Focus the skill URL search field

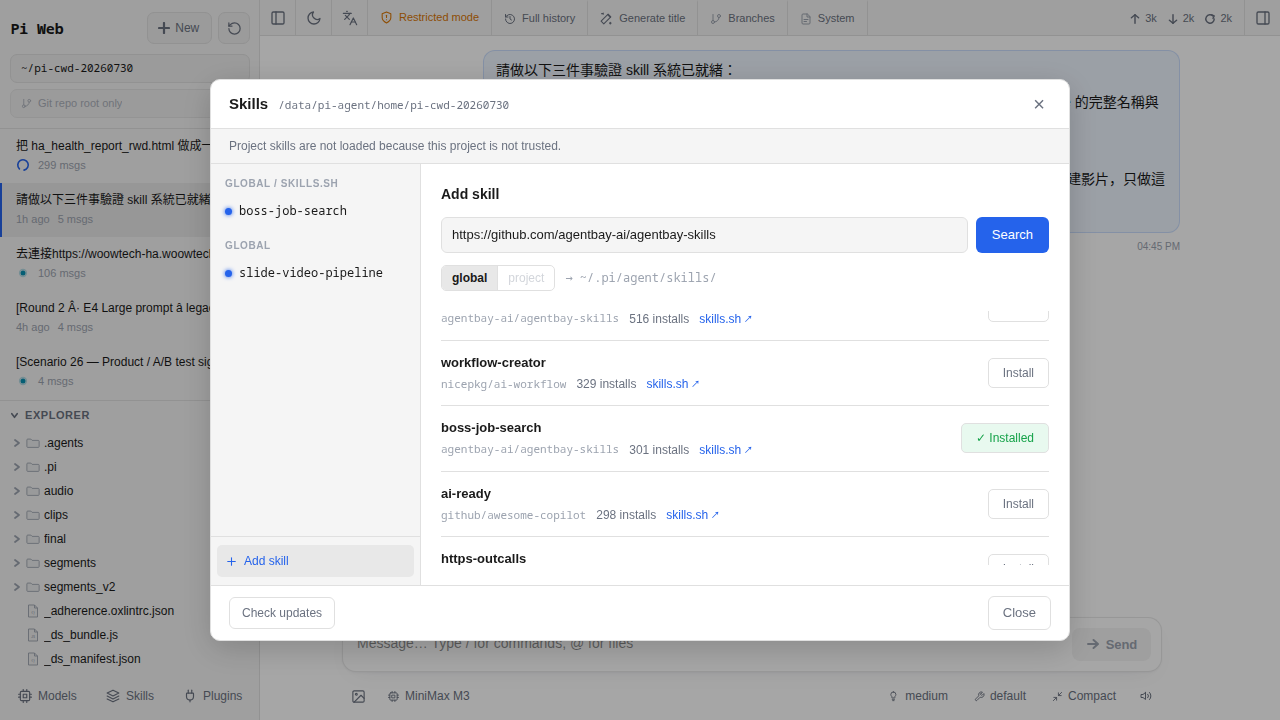(704, 235)
